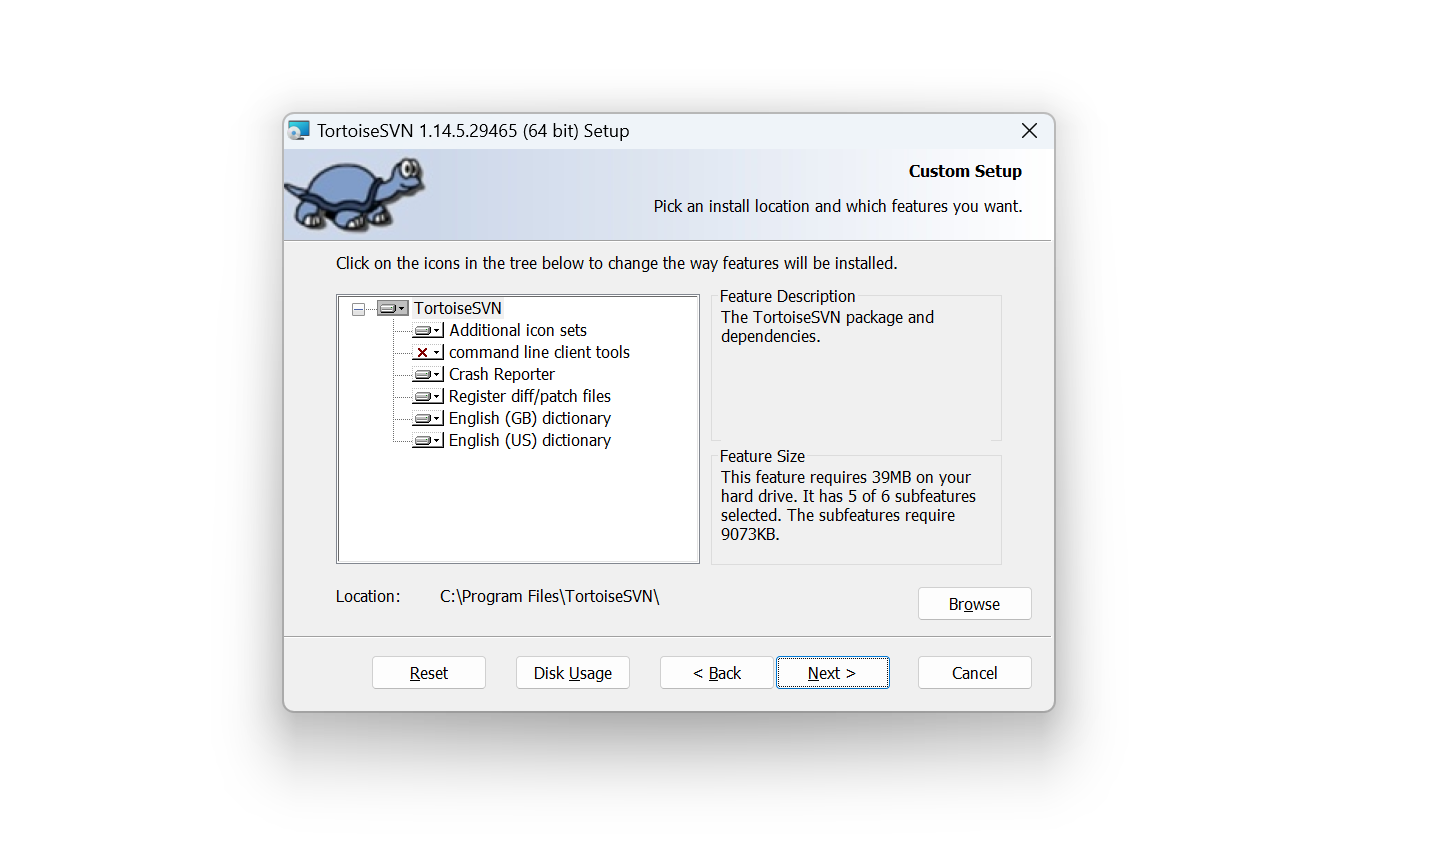Select command line client tools item
The width and height of the screenshot is (1448, 843).
[x=539, y=352]
